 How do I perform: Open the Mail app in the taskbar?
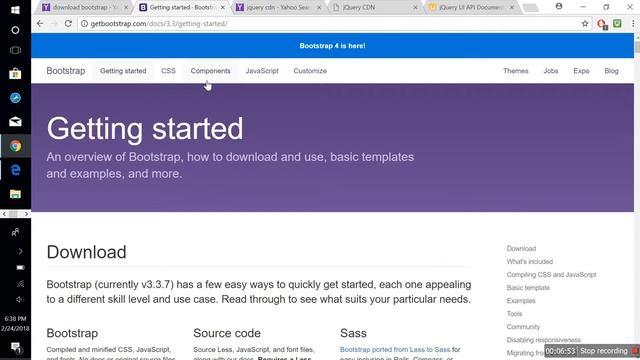click(15, 122)
